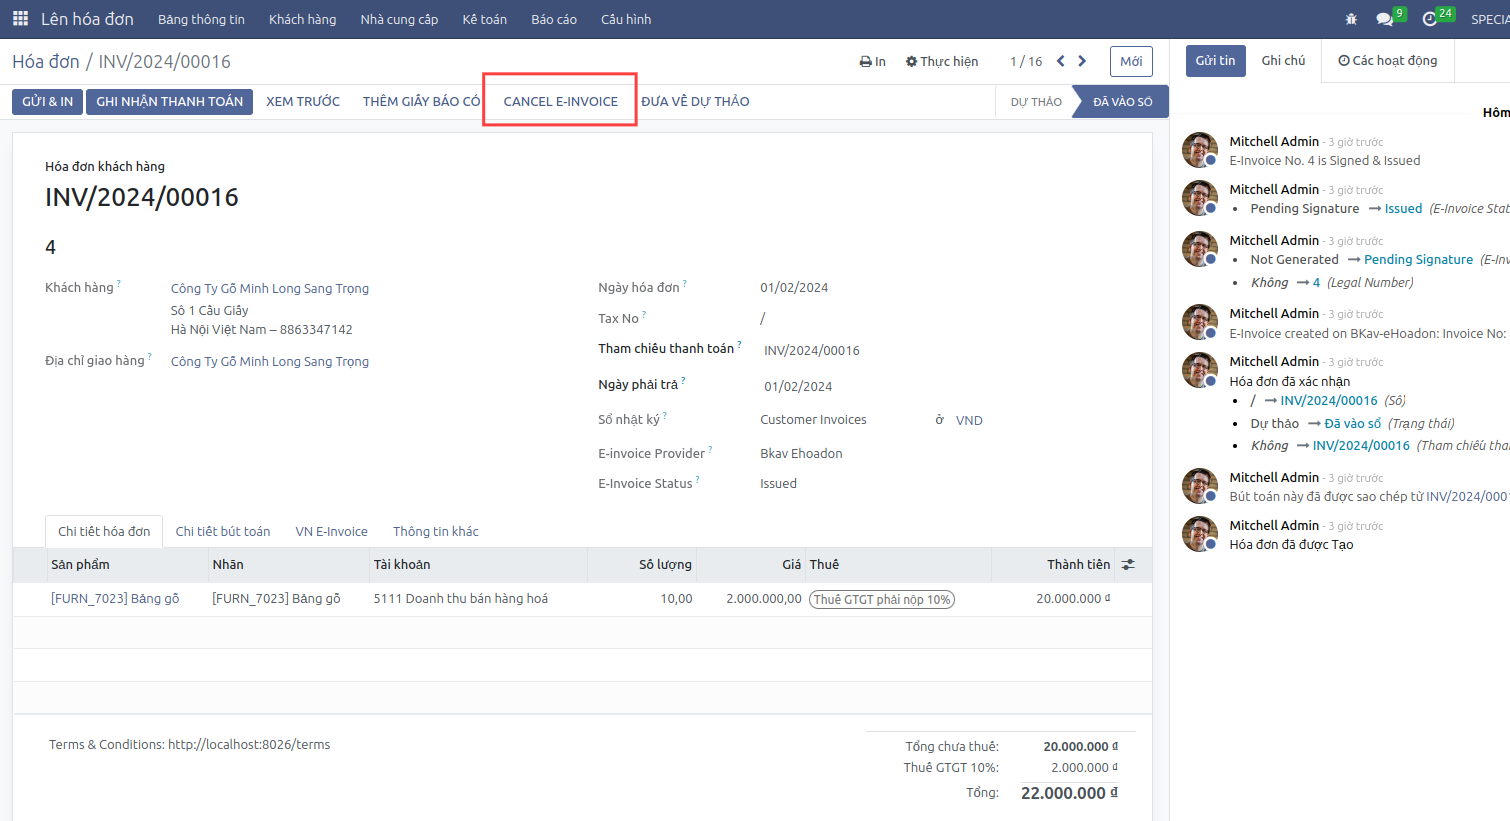Screen dimensions: 1510x821
Task: Click the Gửi tin button
Action: pos(1215,61)
